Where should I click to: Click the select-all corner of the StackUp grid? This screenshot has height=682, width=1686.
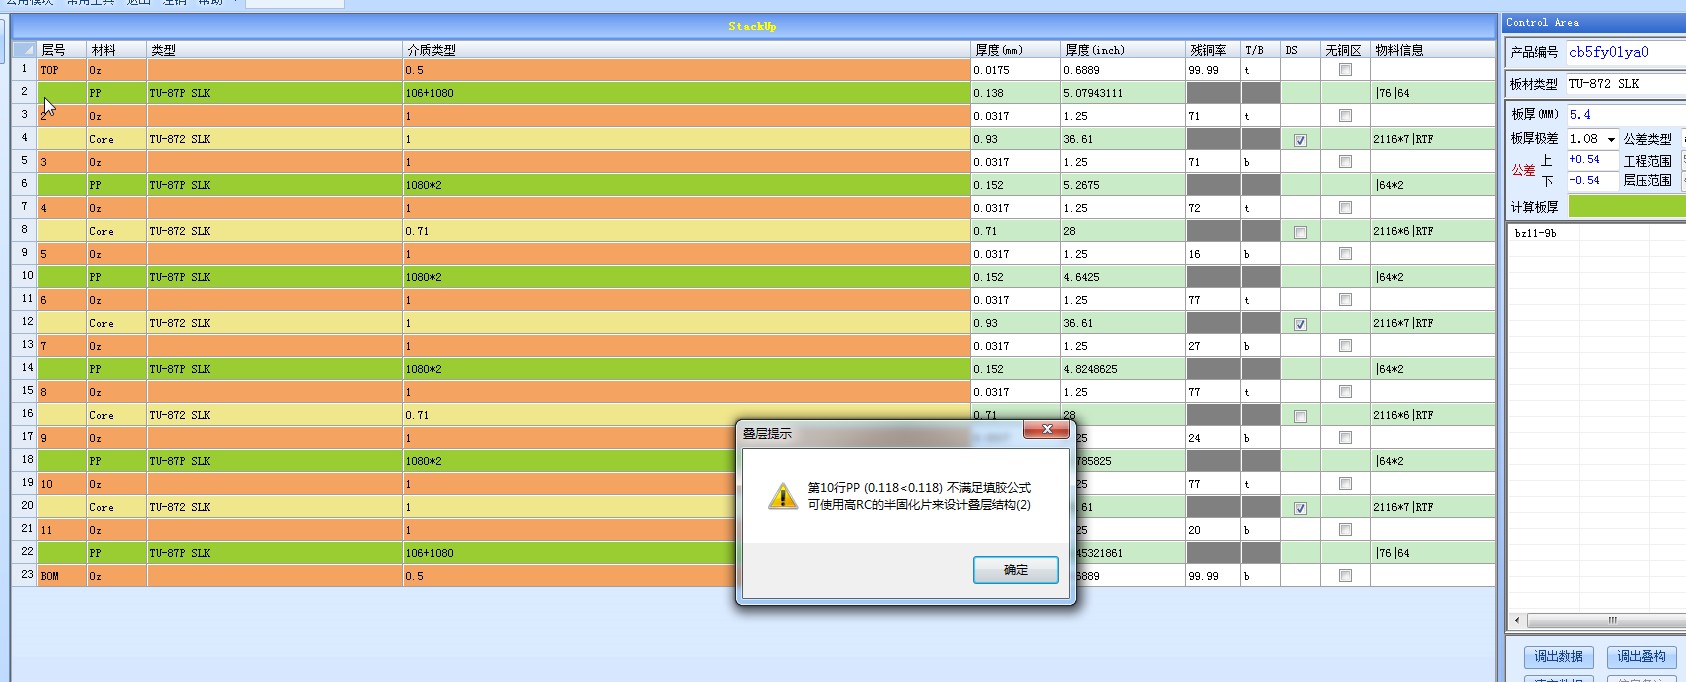25,49
